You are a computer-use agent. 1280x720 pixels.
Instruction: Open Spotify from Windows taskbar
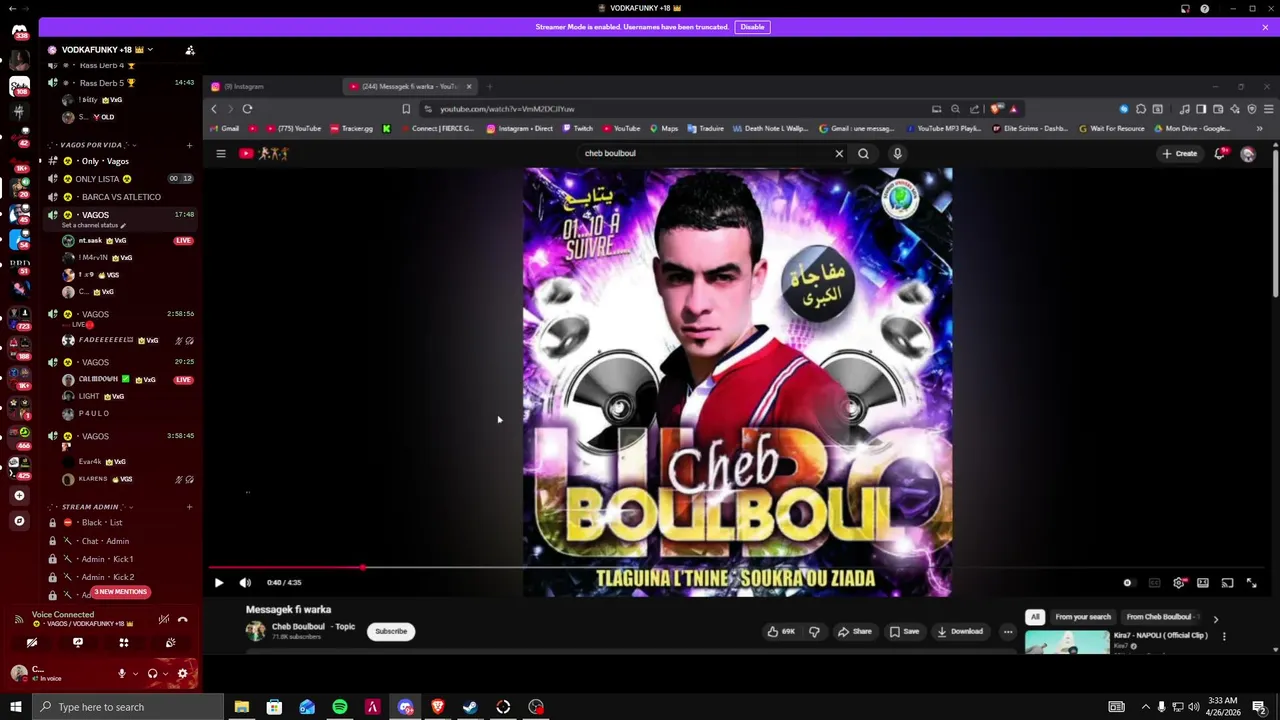click(340, 707)
